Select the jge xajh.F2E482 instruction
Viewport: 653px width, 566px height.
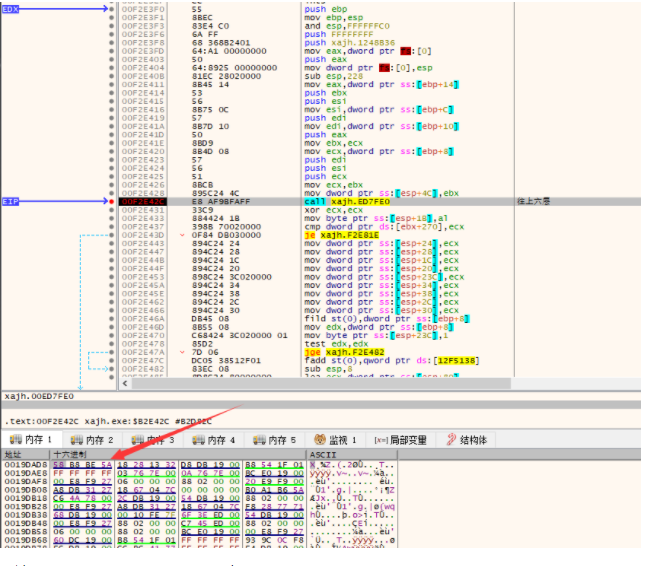[x=344, y=352]
